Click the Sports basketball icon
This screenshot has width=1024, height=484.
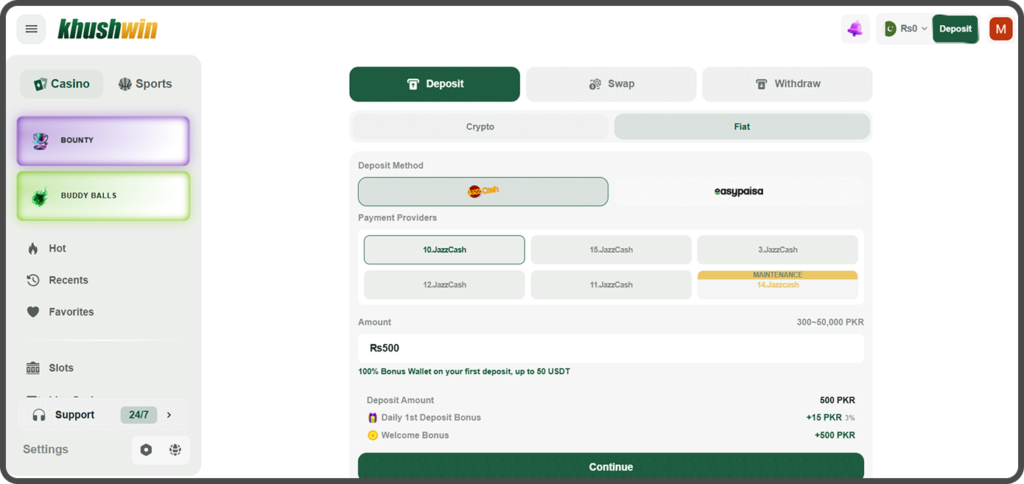(x=125, y=84)
